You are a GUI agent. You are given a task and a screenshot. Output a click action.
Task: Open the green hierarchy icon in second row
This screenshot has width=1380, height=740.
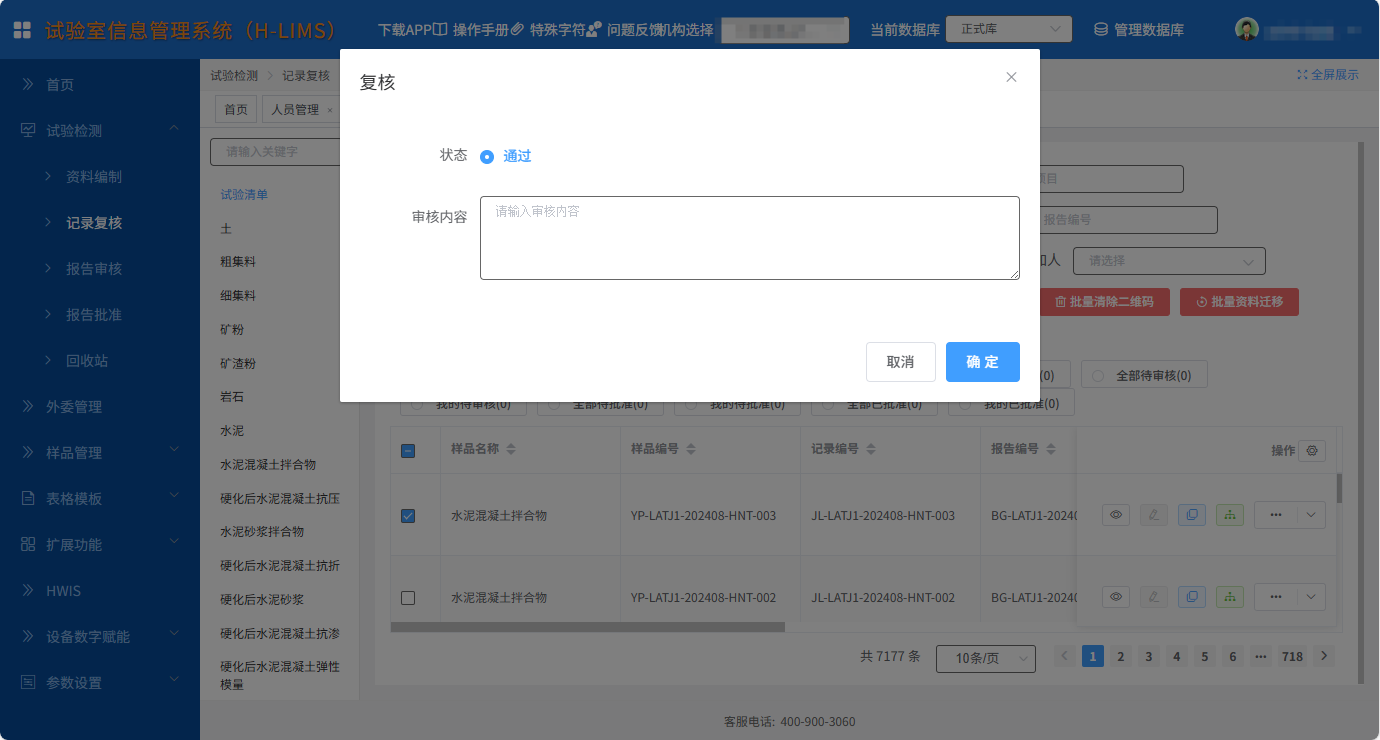[1230, 597]
